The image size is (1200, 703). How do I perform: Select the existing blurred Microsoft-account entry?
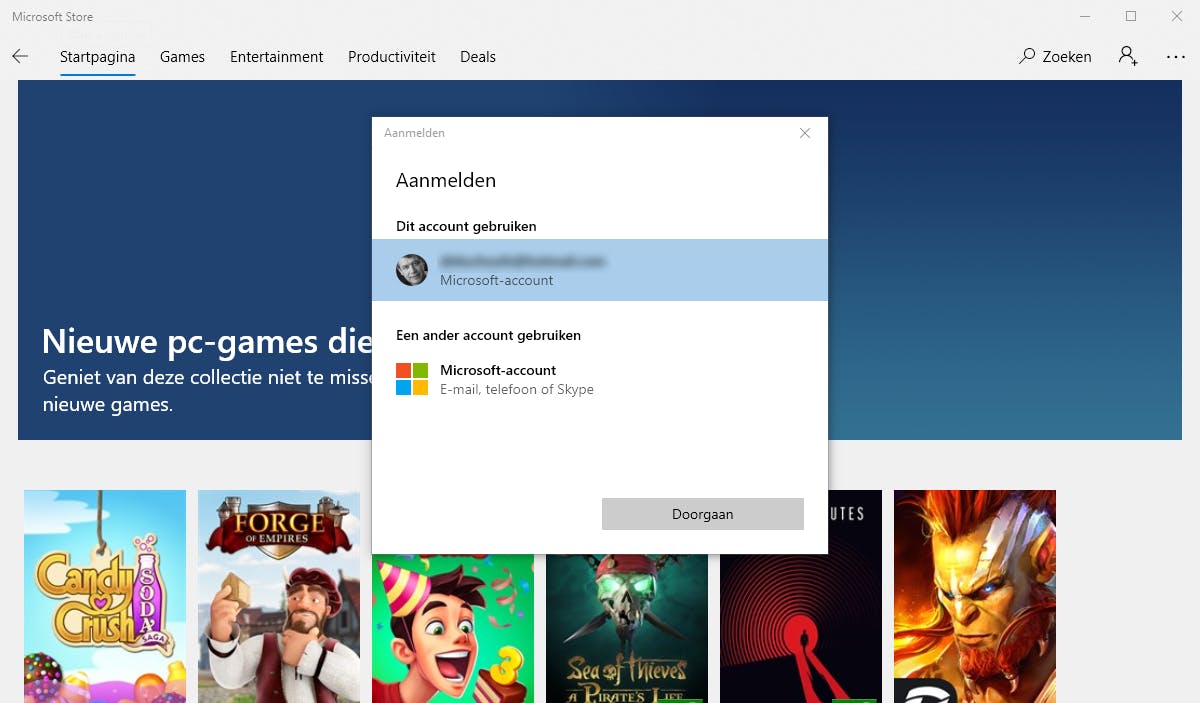click(x=600, y=270)
